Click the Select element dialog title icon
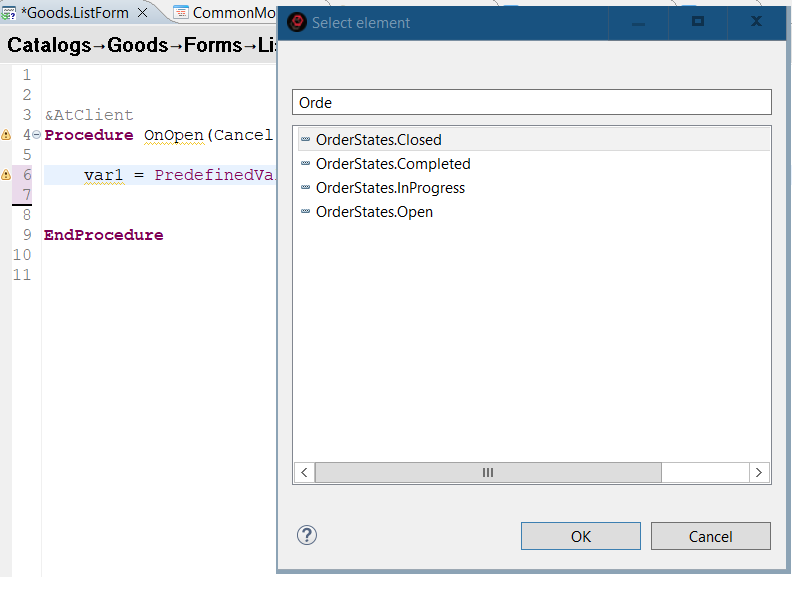 click(297, 22)
